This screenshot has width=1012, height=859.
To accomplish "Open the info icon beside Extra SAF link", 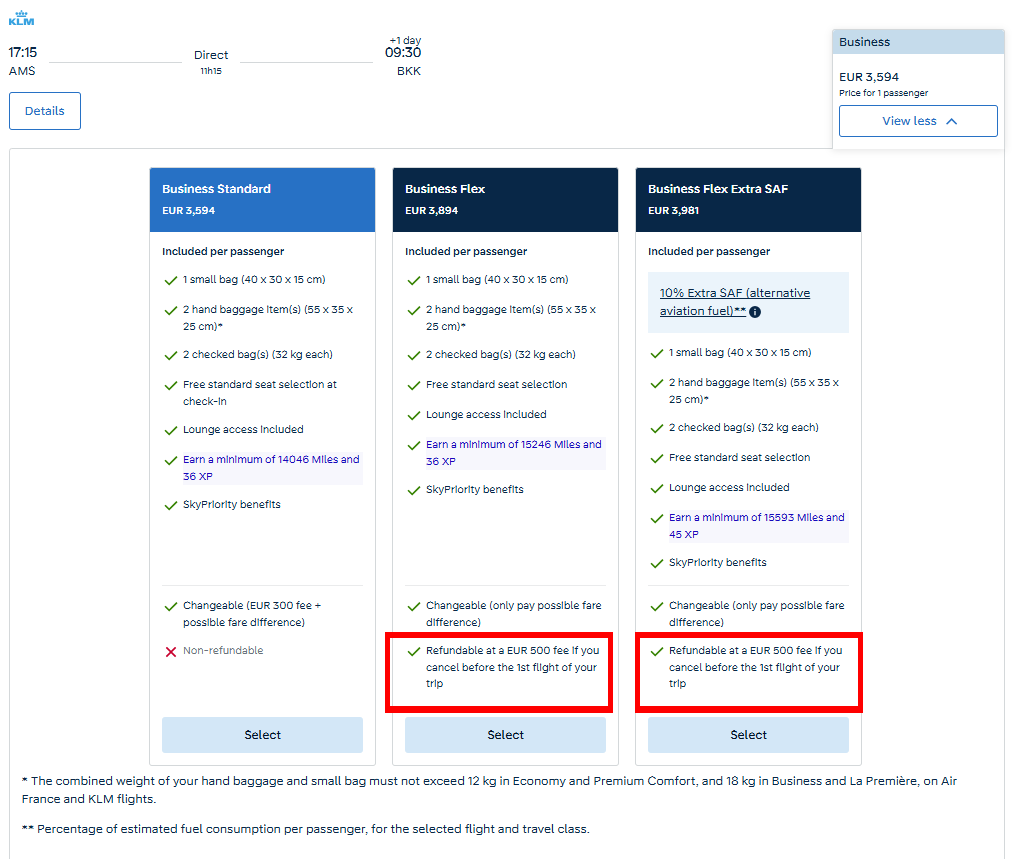I will (x=757, y=310).
